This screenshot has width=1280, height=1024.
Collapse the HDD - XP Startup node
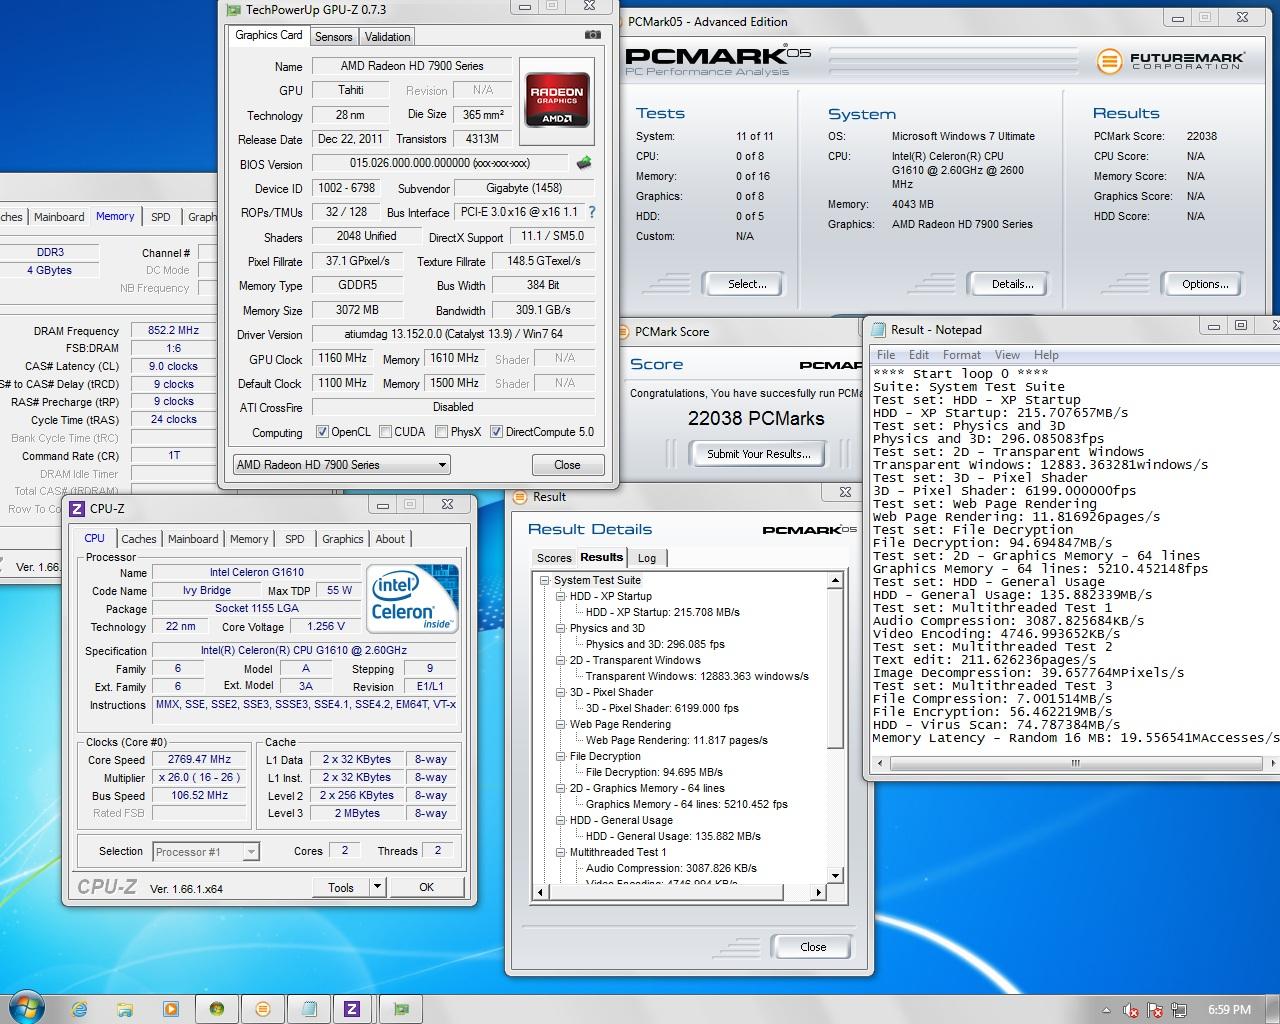561,596
